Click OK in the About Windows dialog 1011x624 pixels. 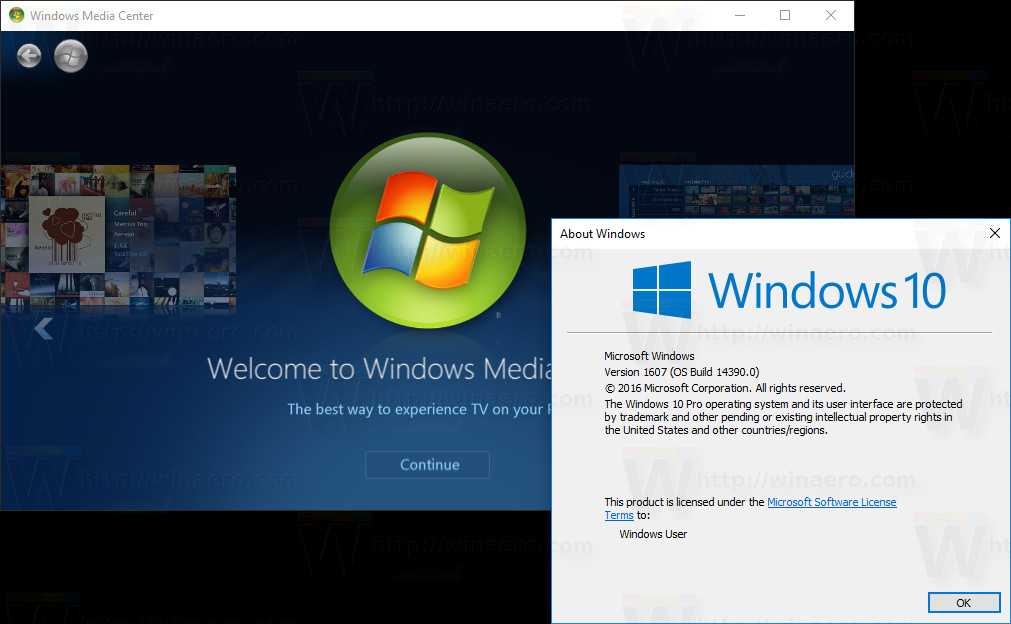[963, 603]
